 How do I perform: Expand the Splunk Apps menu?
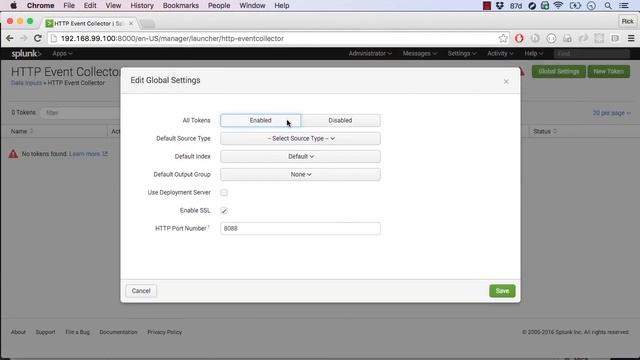pos(62,53)
